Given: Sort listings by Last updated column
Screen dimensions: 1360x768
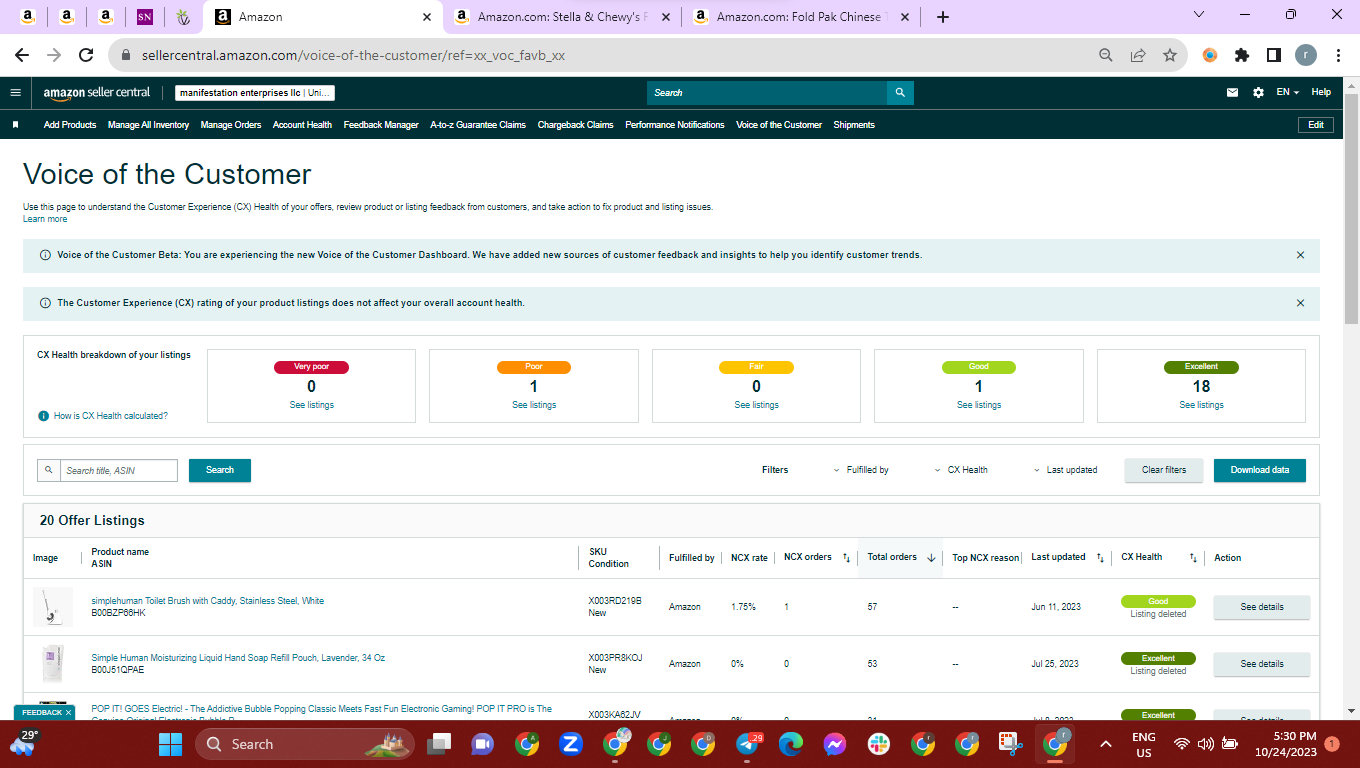Looking at the screenshot, I should [x=1100, y=558].
